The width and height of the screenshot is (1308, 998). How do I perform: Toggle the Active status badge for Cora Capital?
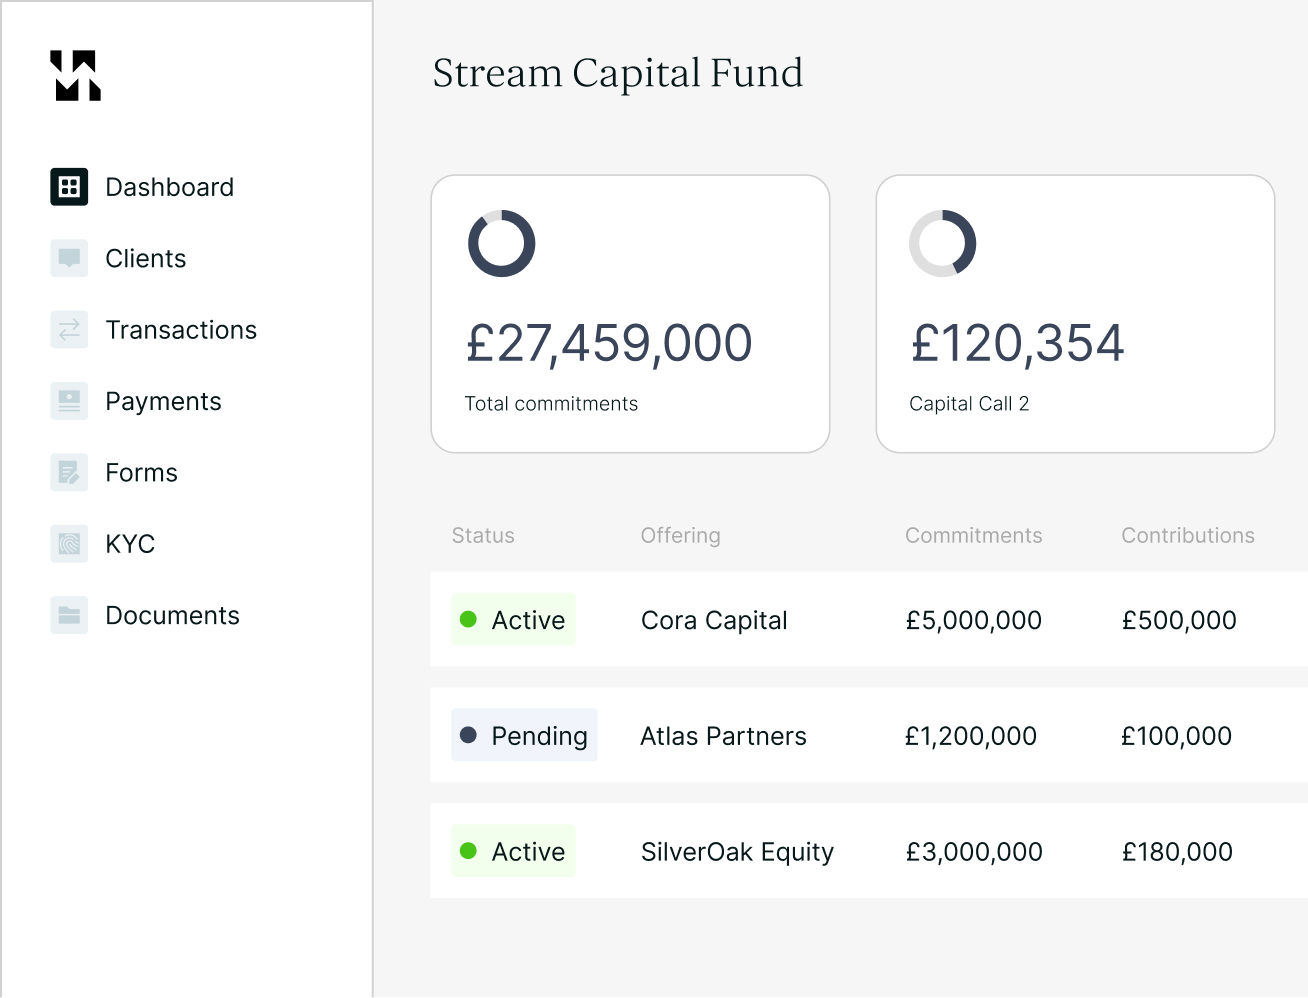[x=513, y=619]
